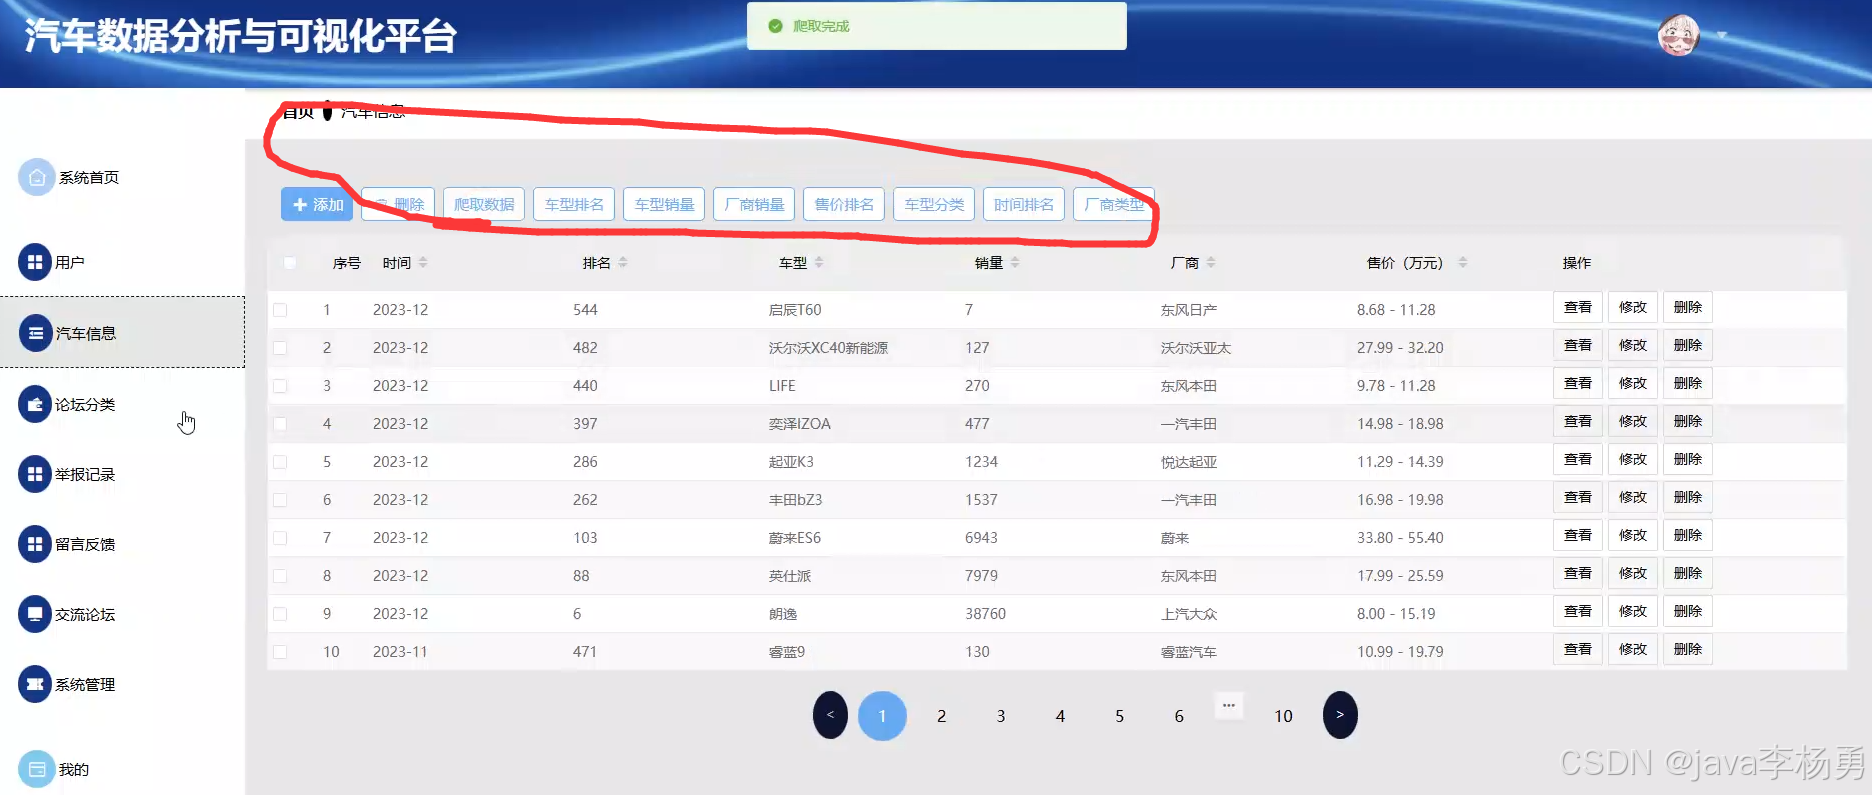
Task: Go to page 3 in pagination
Action: point(1001,716)
